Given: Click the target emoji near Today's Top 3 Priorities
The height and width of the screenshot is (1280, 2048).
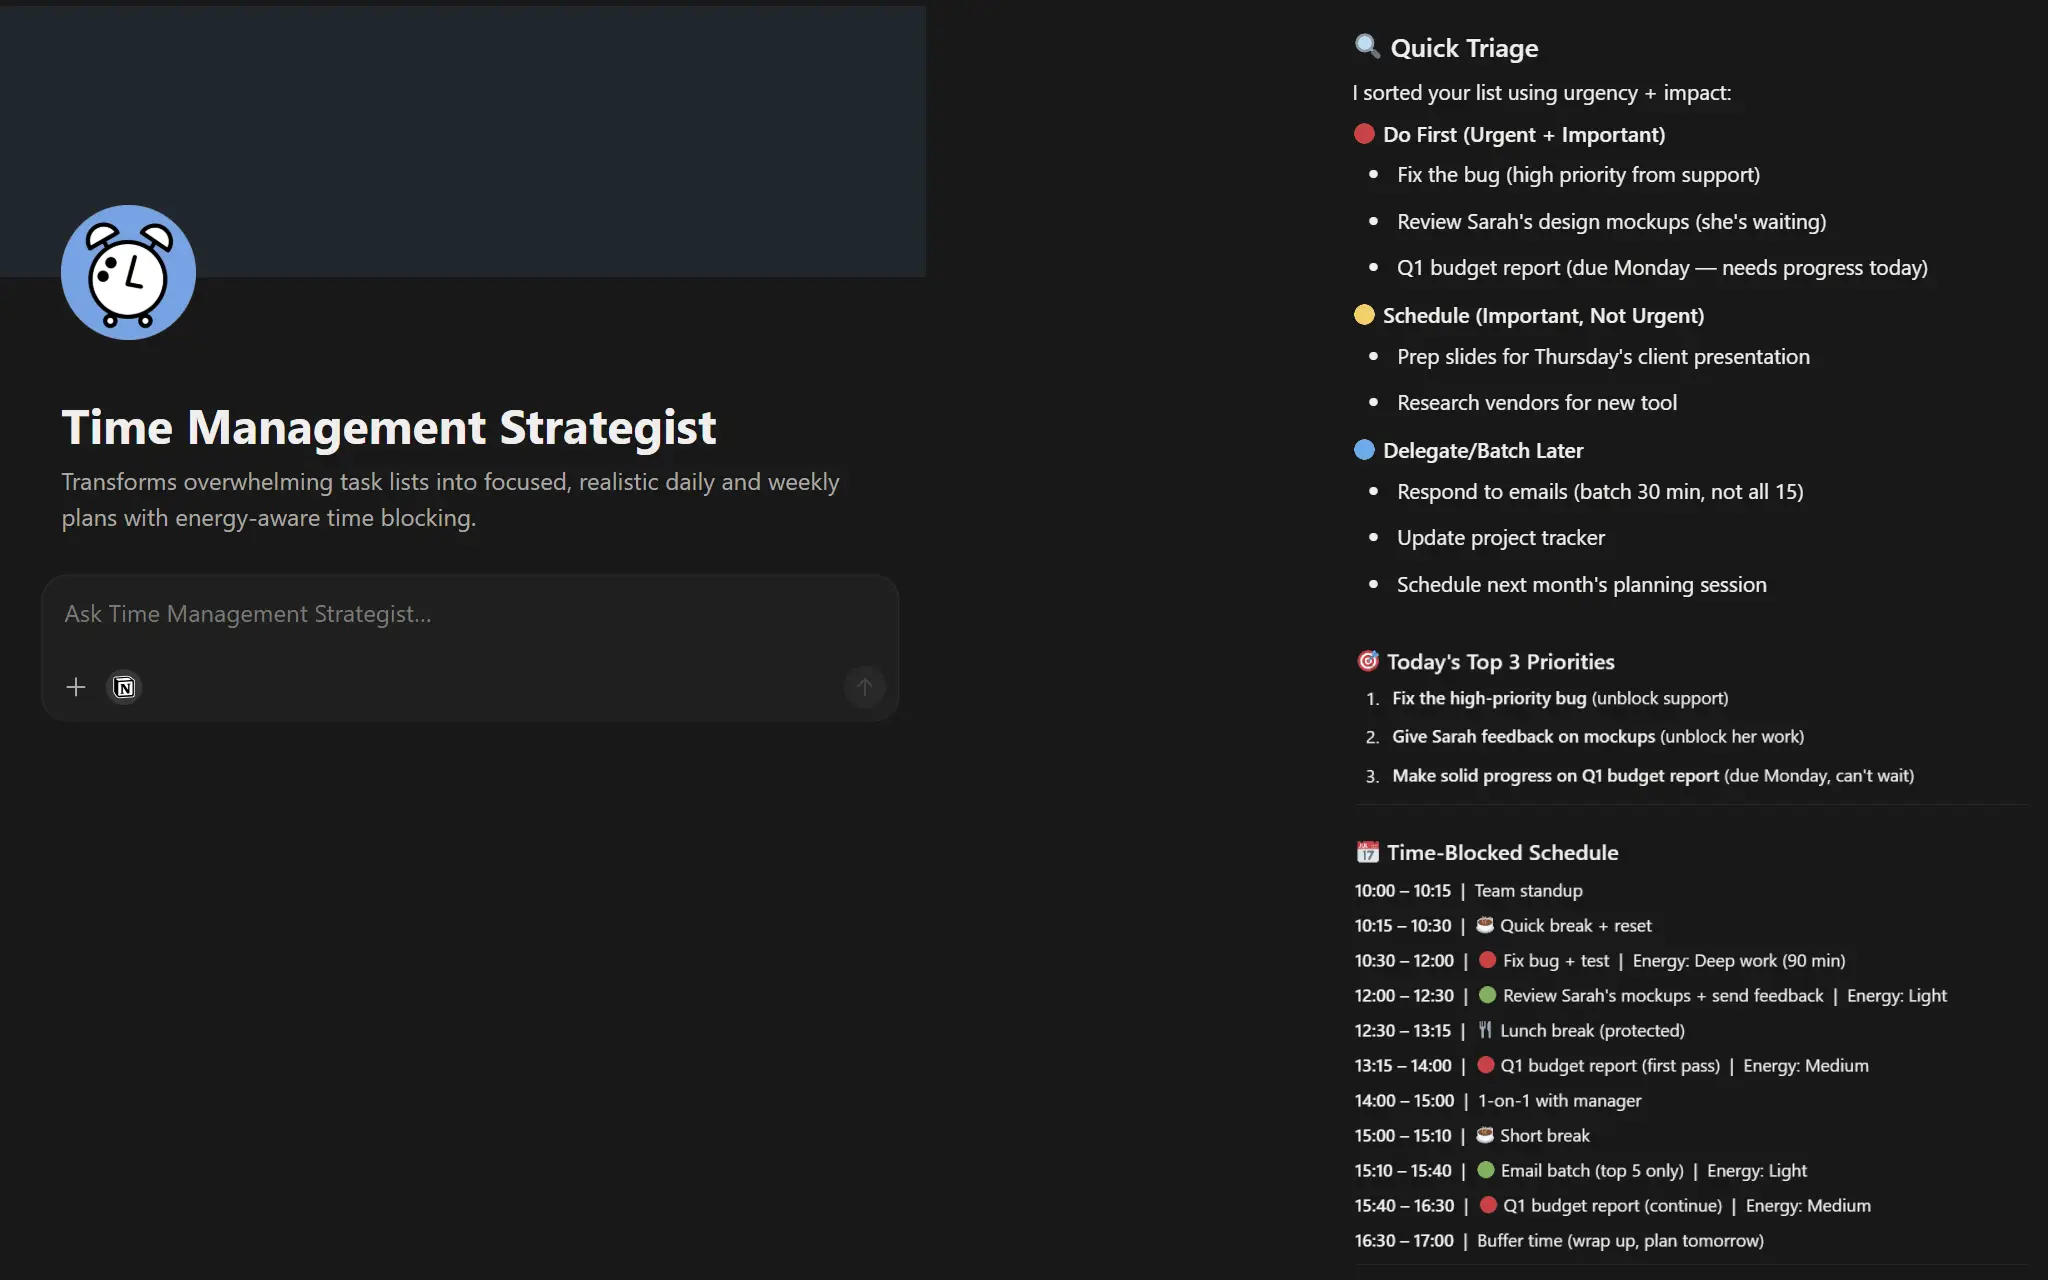Looking at the screenshot, I should tap(1366, 660).
